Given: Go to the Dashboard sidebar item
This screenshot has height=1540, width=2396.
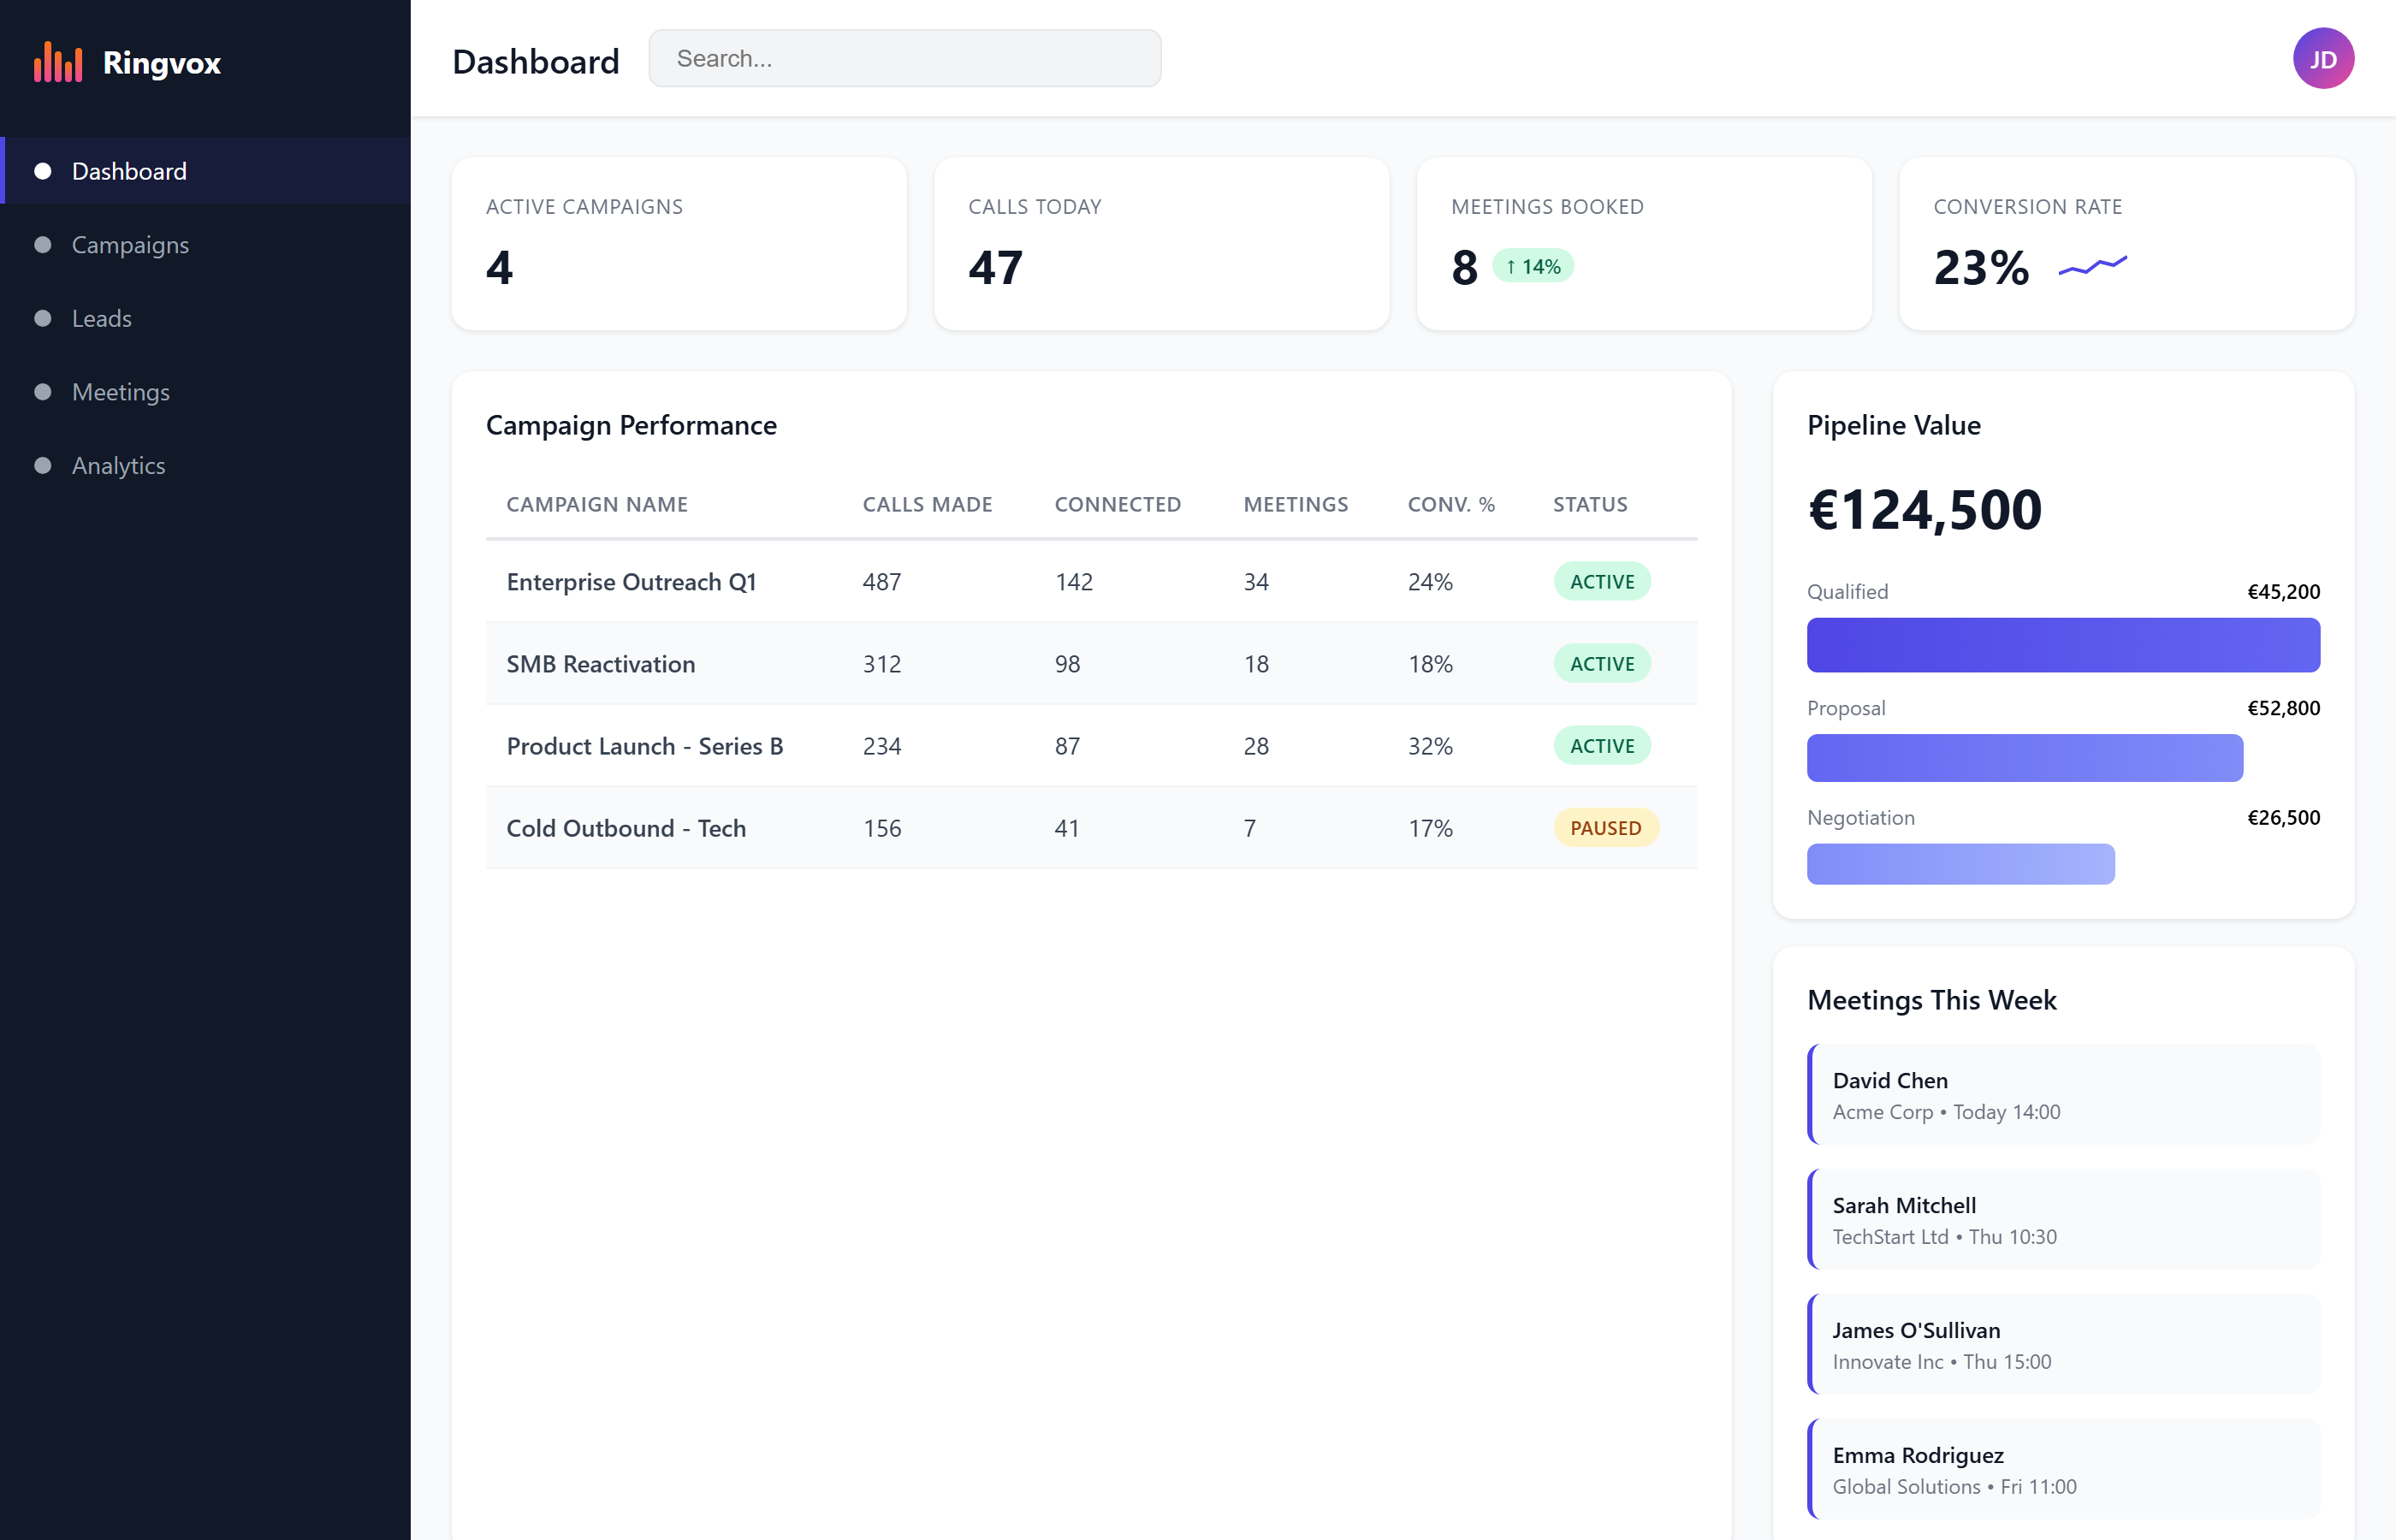Looking at the screenshot, I should pyautogui.click(x=130, y=171).
